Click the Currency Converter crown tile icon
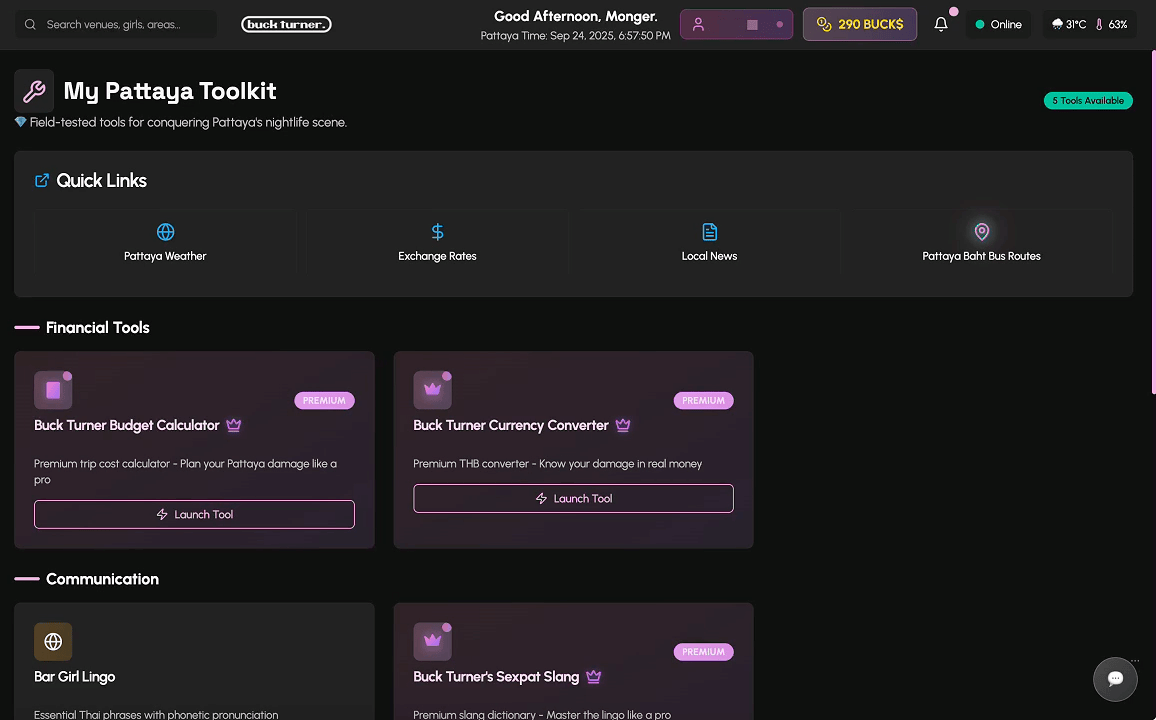 [432, 390]
